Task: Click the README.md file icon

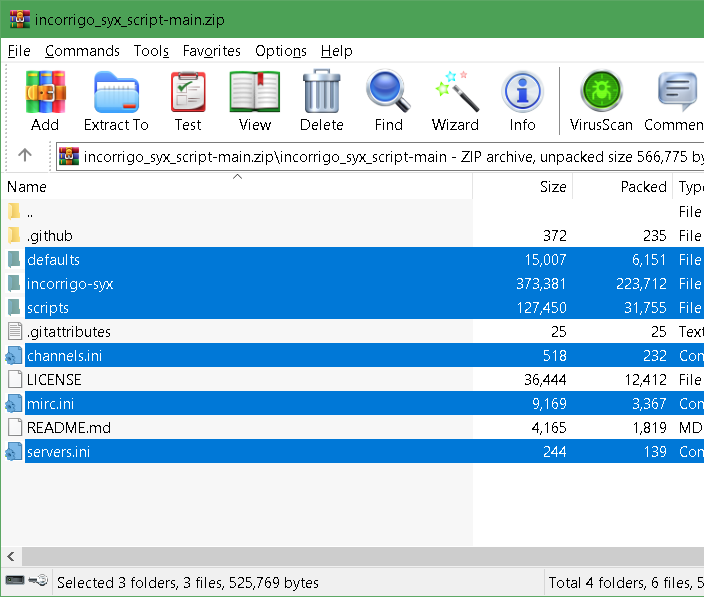Action: (15, 427)
